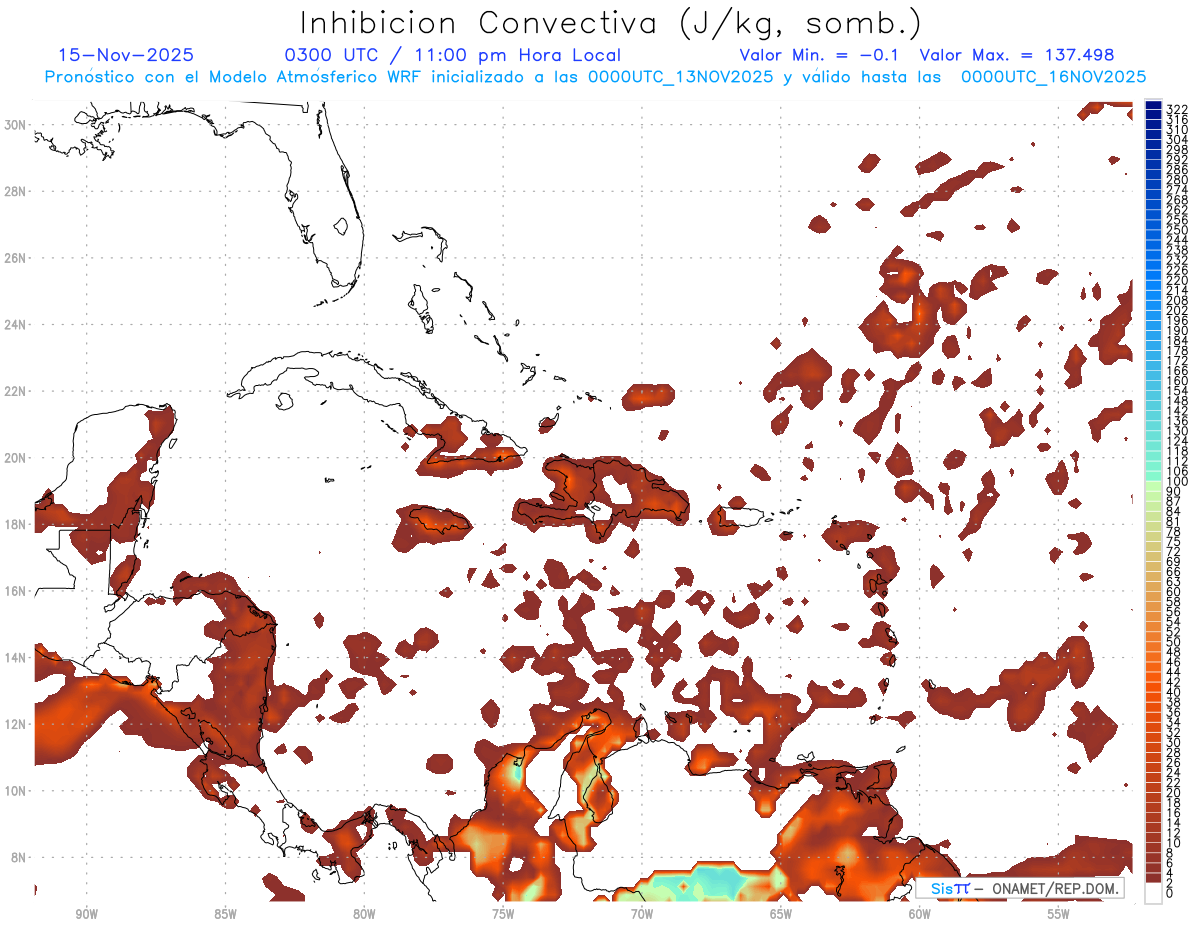Click the "100" value on the color scale
Viewport: 1200px width, 927px height.
[1177, 482]
